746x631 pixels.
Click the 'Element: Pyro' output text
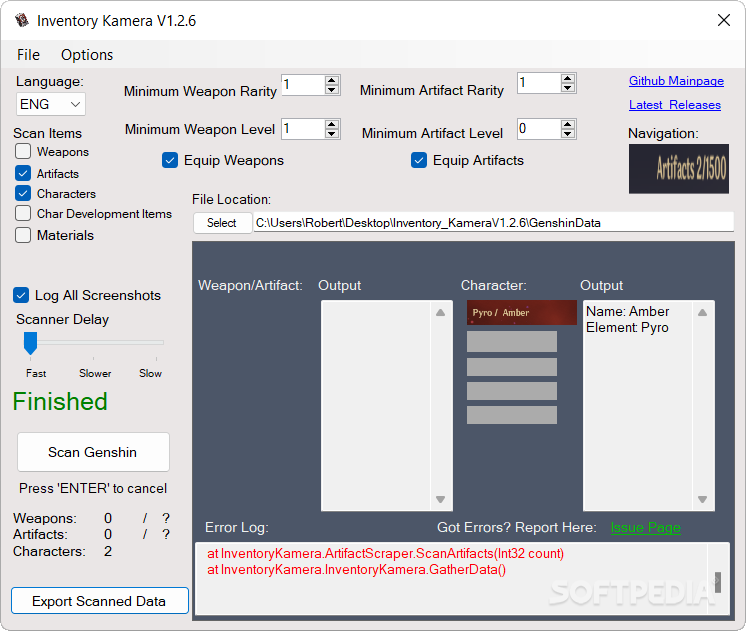coord(627,327)
